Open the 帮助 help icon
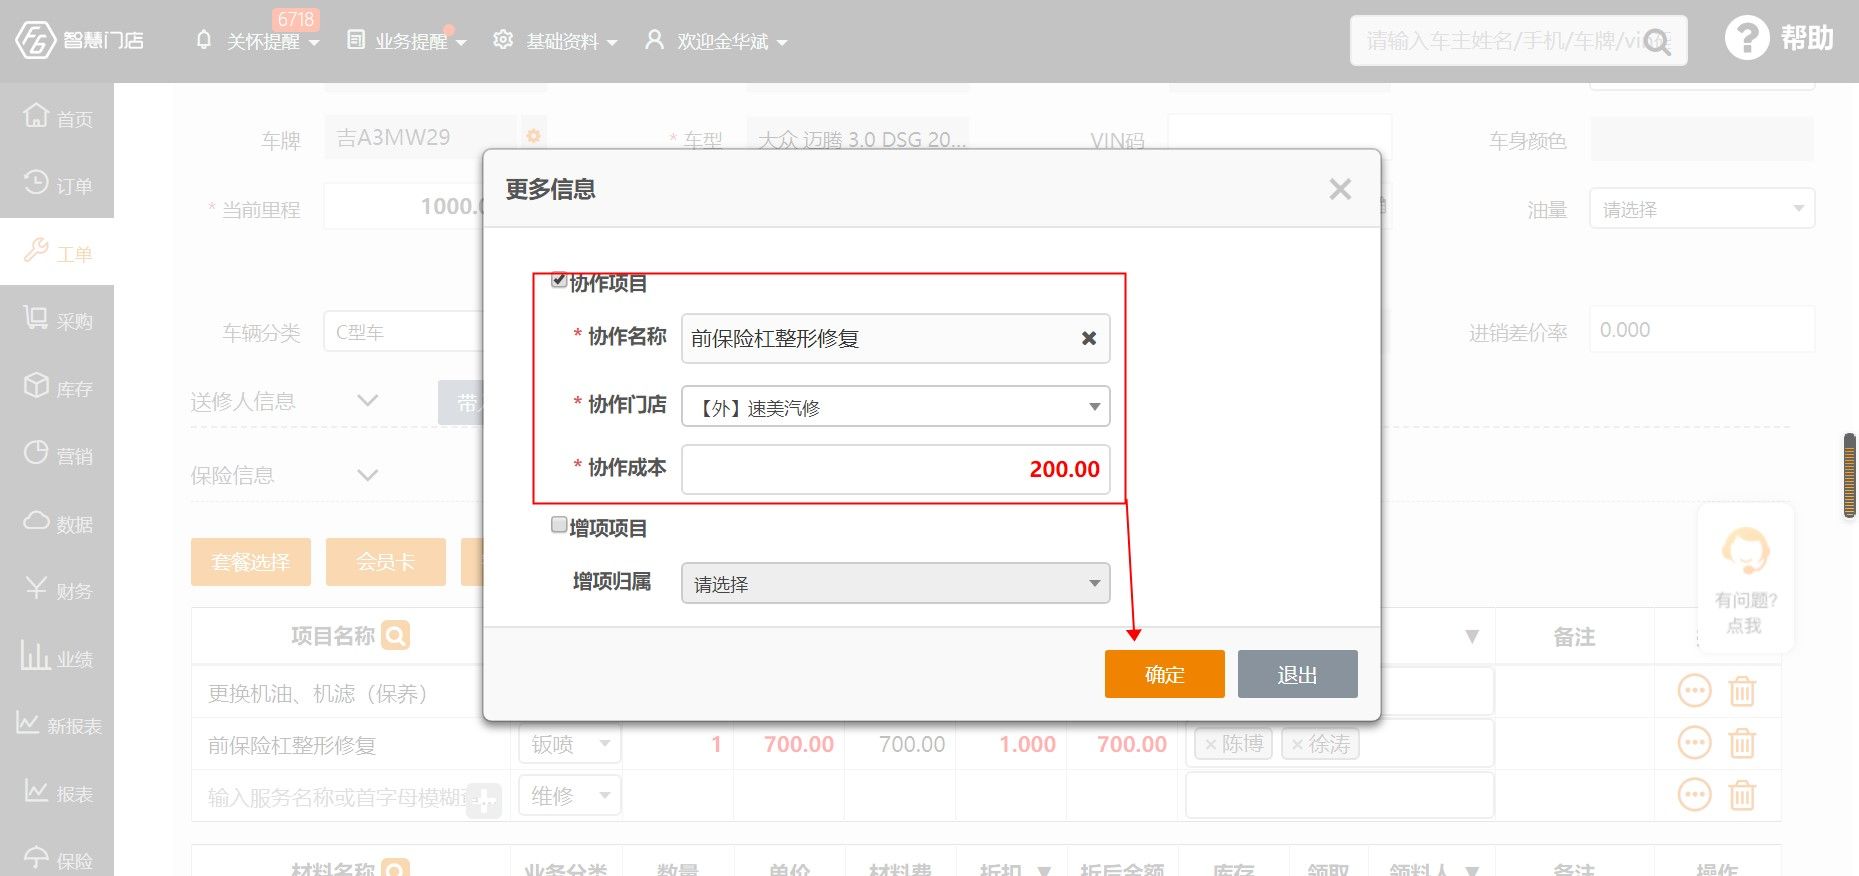The image size is (1859, 876). (x=1747, y=39)
